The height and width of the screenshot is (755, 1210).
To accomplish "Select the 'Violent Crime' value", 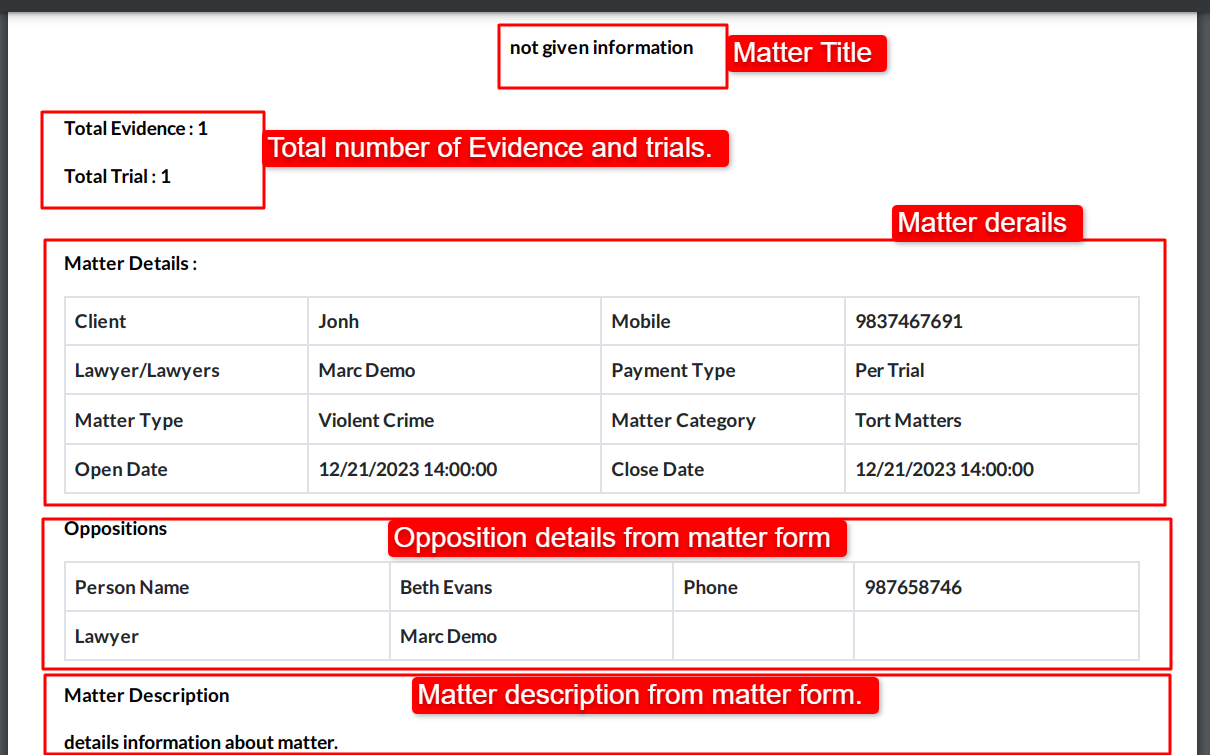I will (376, 420).
